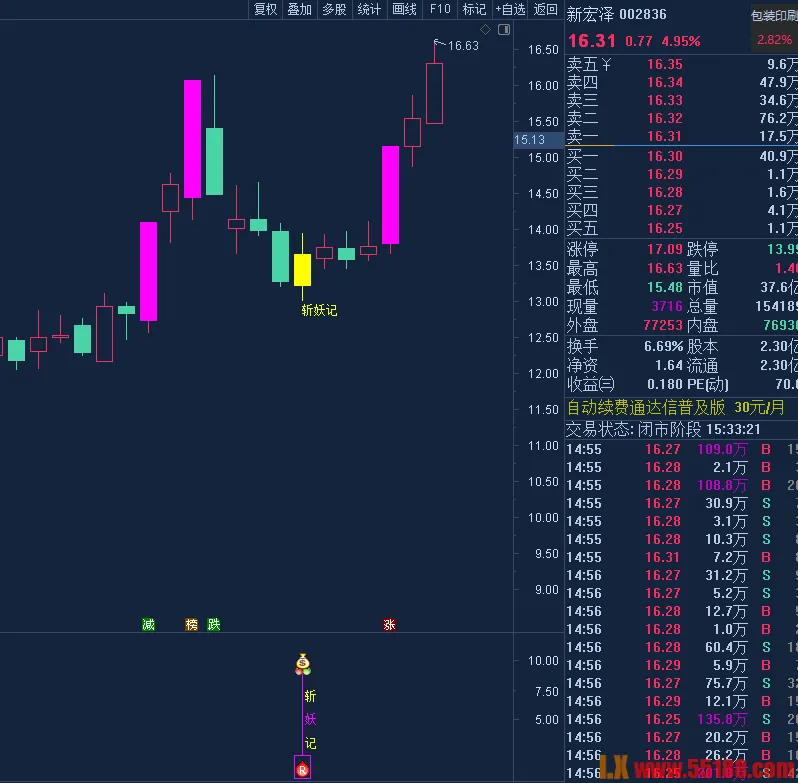798x783 pixels.
Task: Open the 统计 statistics tool
Action: point(369,10)
